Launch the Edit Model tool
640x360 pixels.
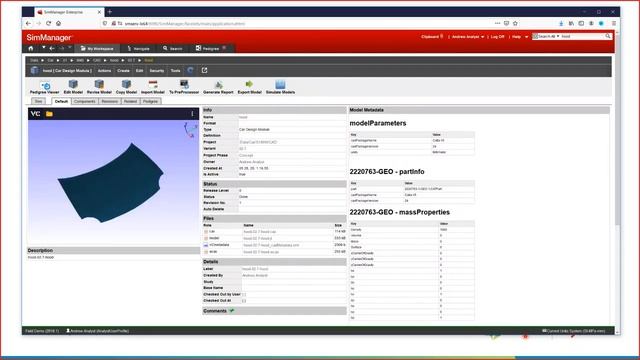(x=73, y=87)
